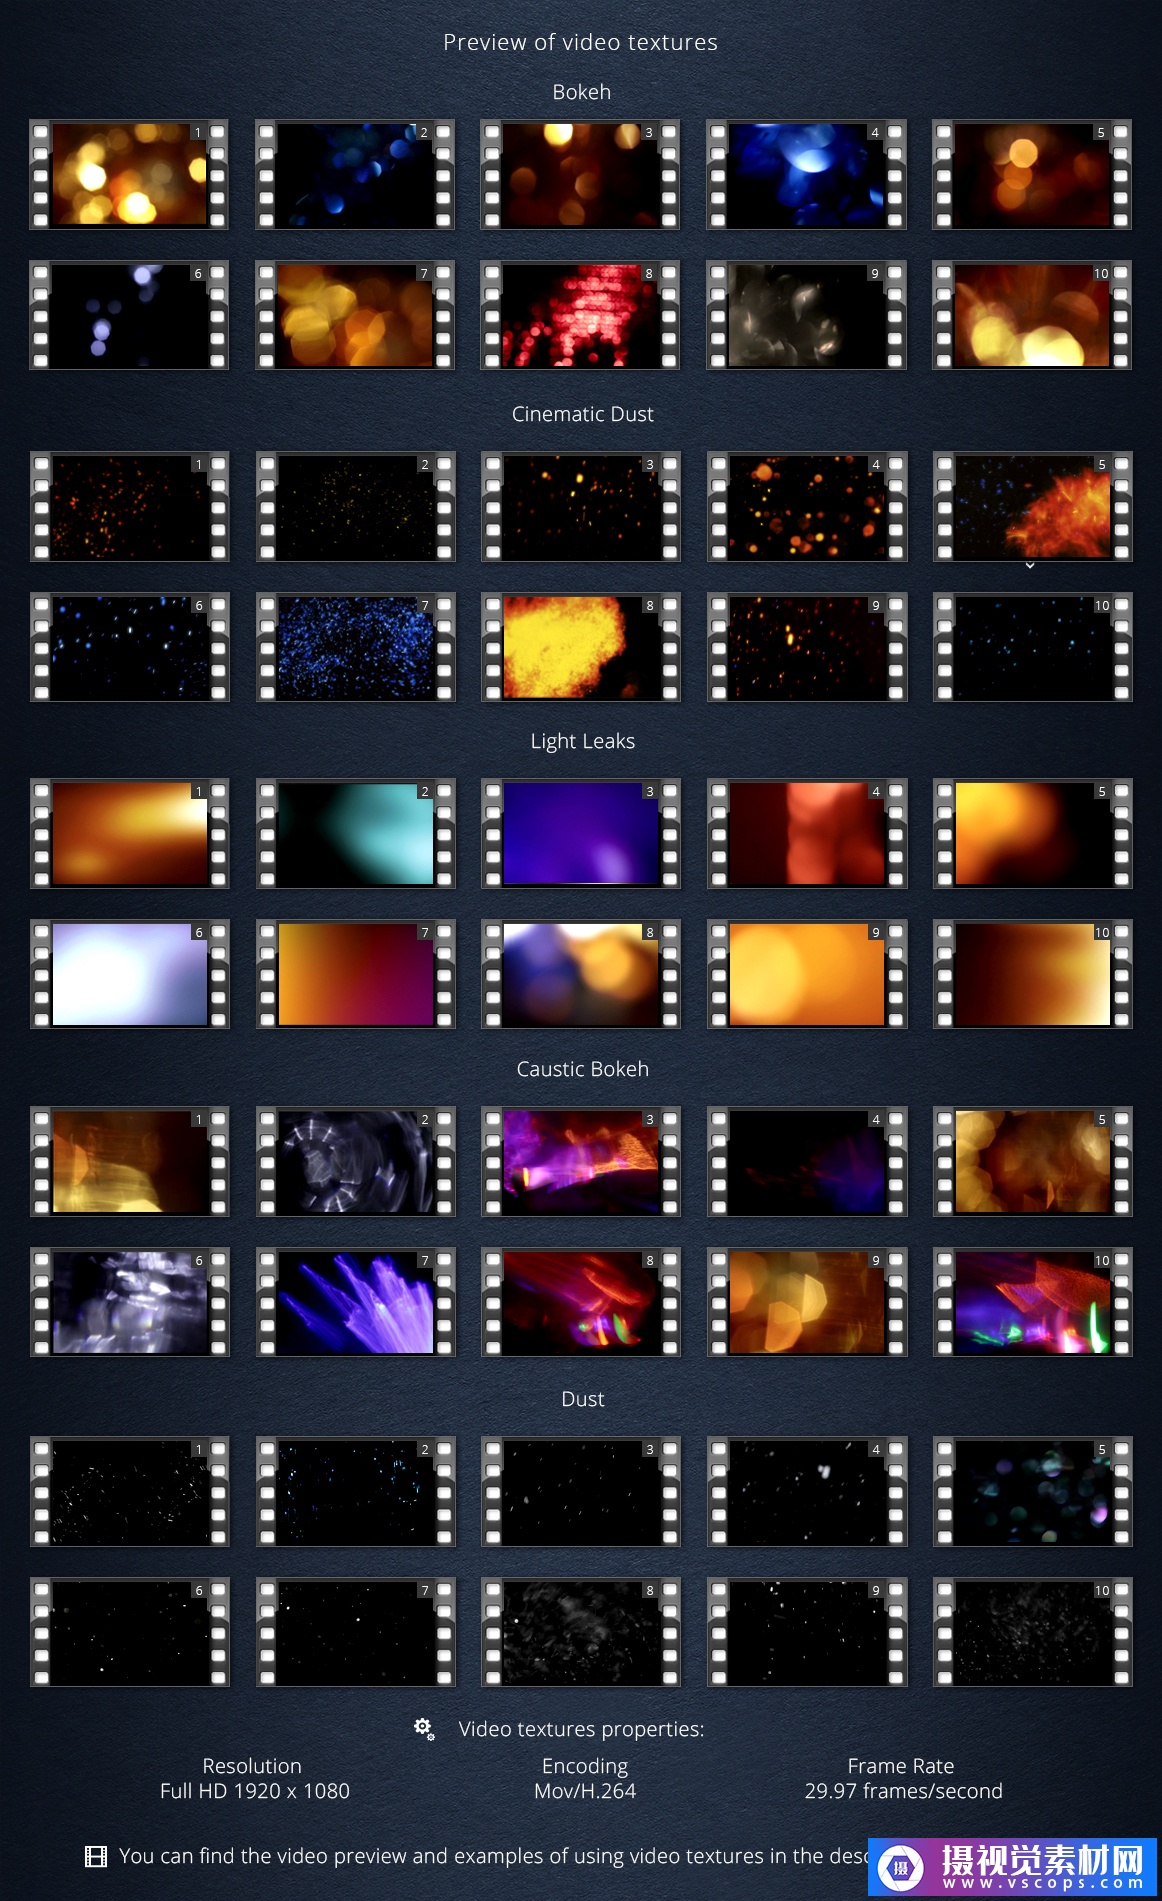The image size is (1162, 1901).
Task: Open Dust thumbnail number 8
Action: click(581, 1632)
